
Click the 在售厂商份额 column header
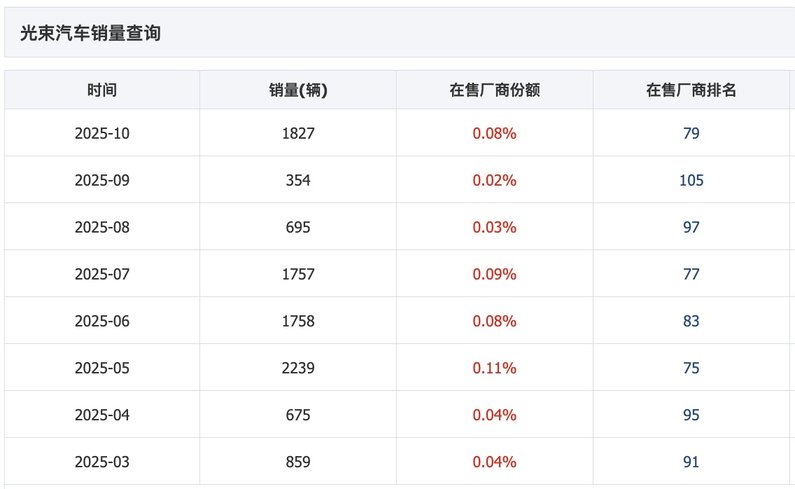494,90
